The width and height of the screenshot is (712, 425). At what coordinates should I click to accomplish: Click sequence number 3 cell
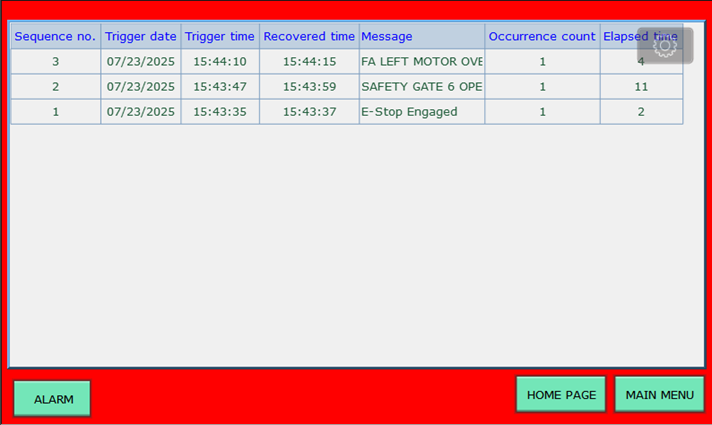point(55,61)
